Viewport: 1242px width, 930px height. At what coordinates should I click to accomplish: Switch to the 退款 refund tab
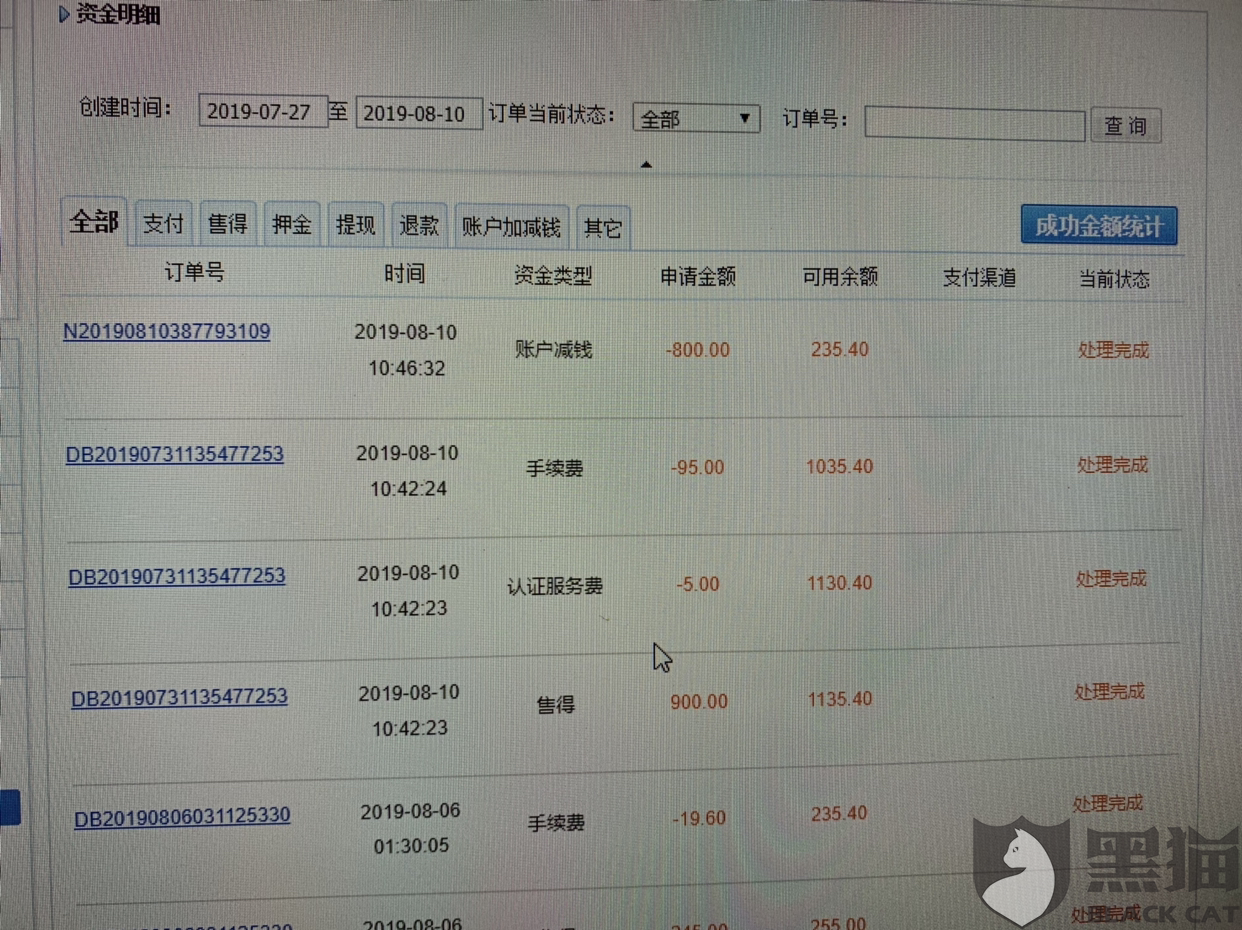[419, 224]
